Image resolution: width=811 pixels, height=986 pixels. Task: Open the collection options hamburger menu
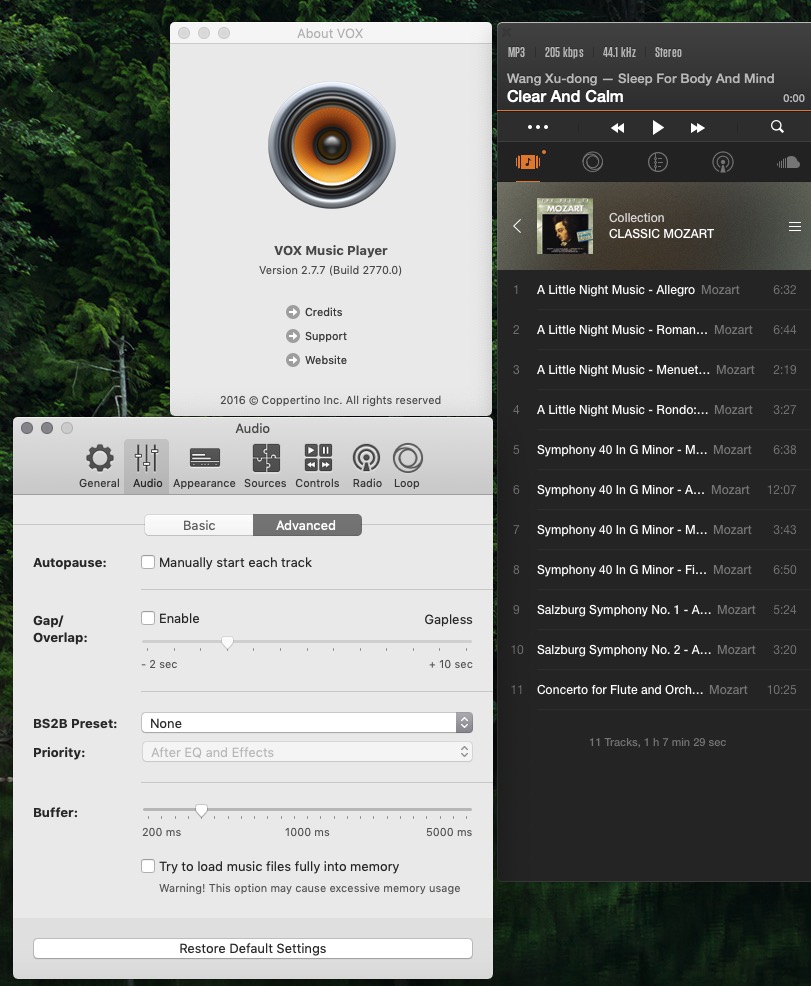795,226
